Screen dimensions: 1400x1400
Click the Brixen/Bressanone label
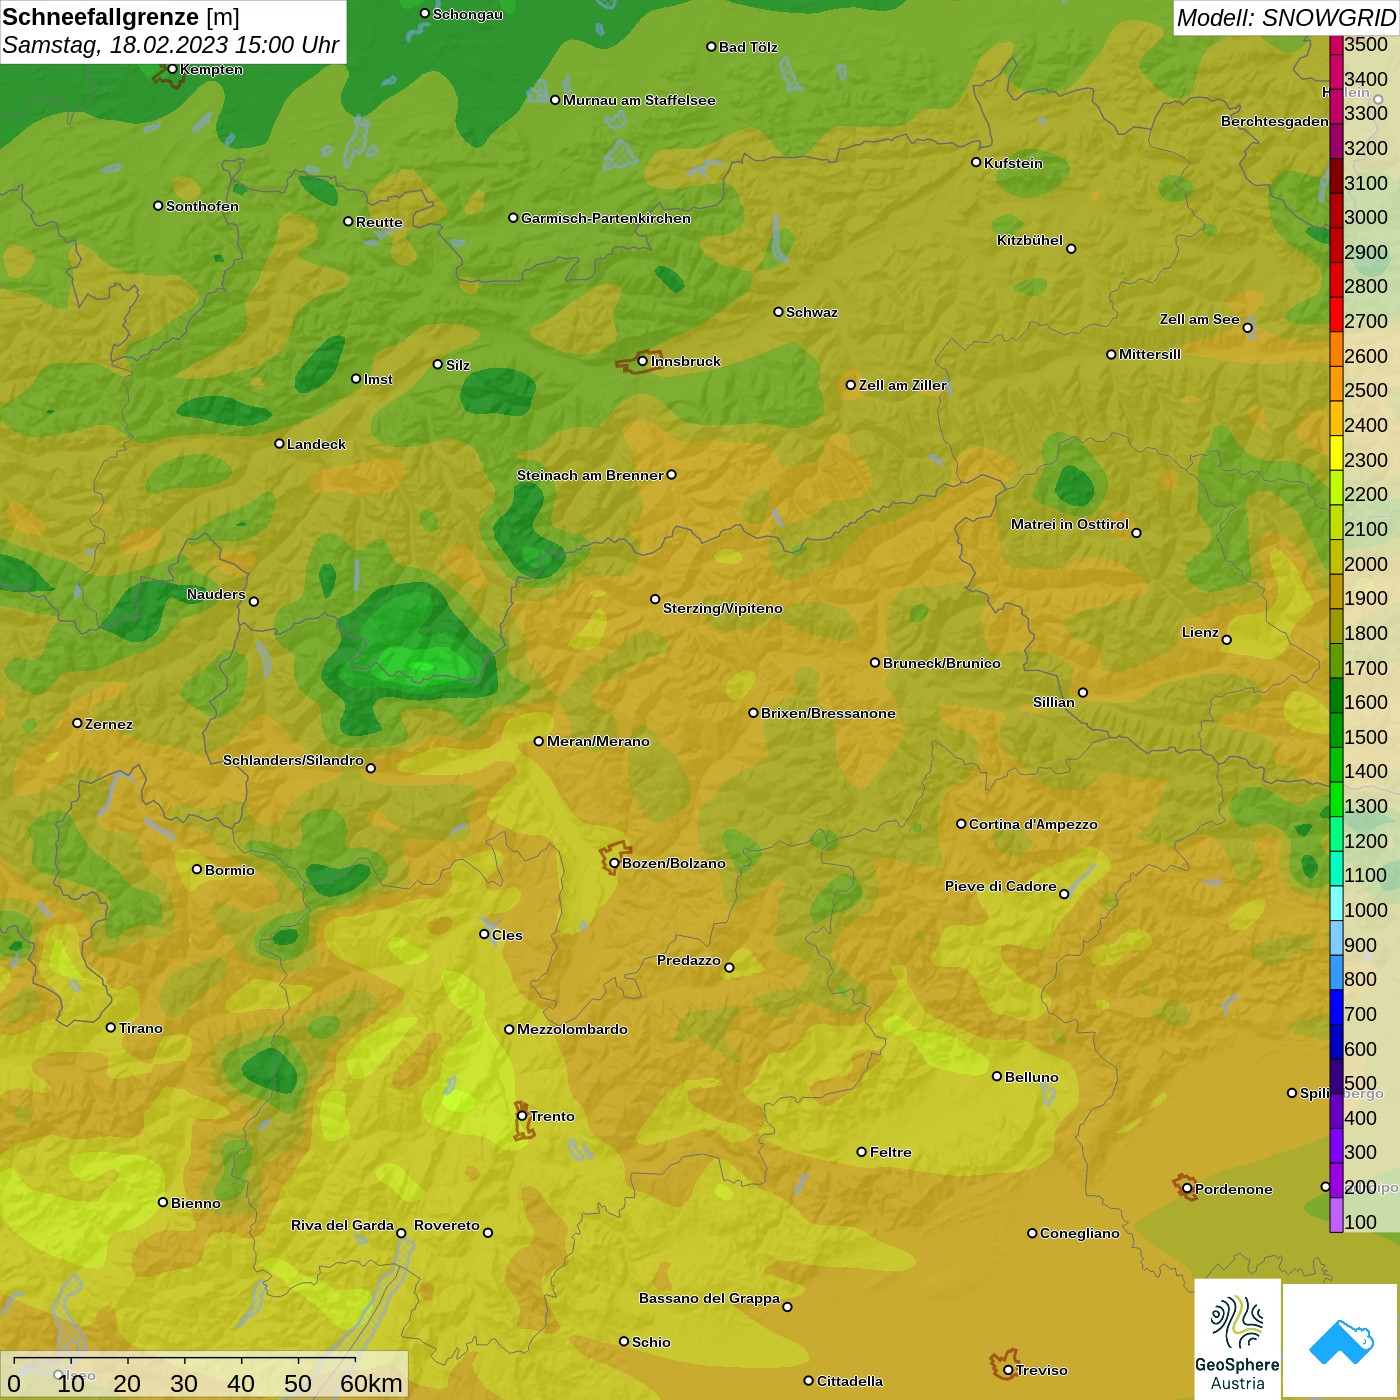(x=828, y=713)
